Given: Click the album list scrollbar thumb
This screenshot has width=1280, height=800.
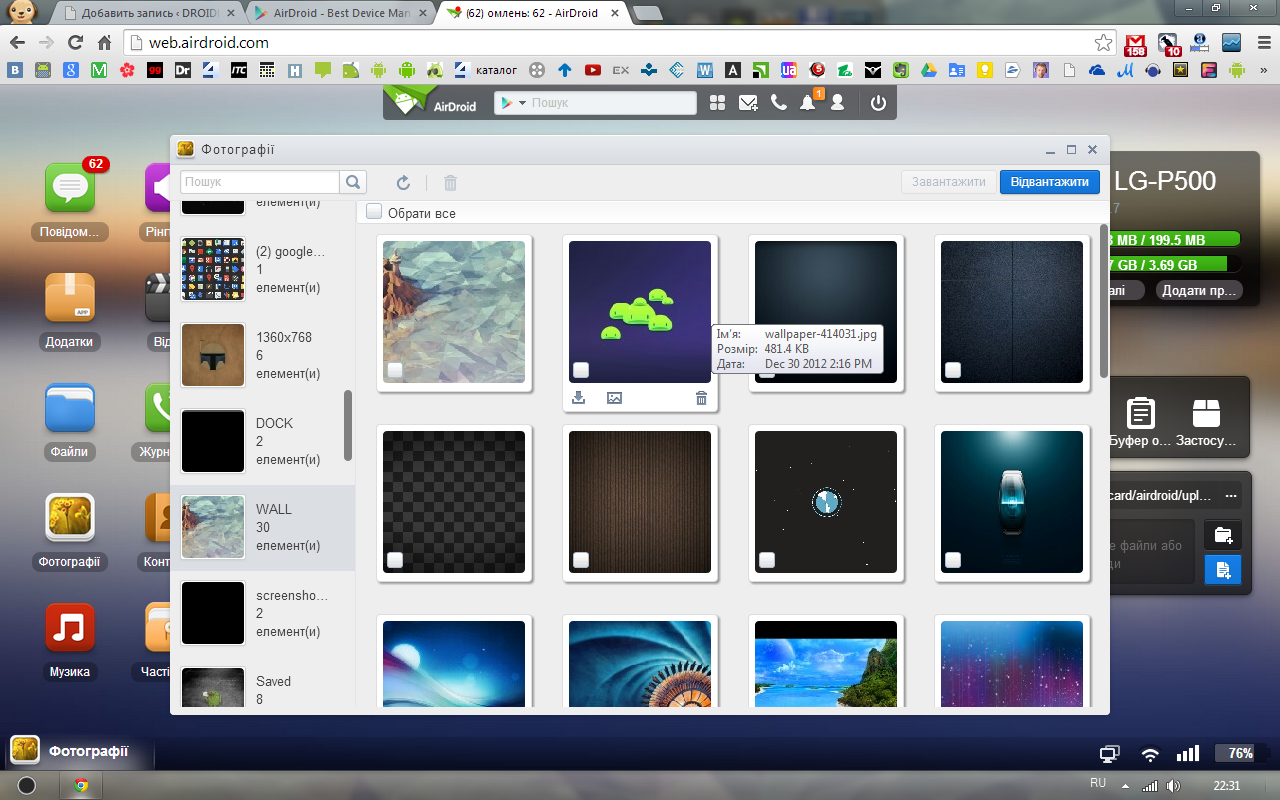Looking at the screenshot, I should (348, 425).
